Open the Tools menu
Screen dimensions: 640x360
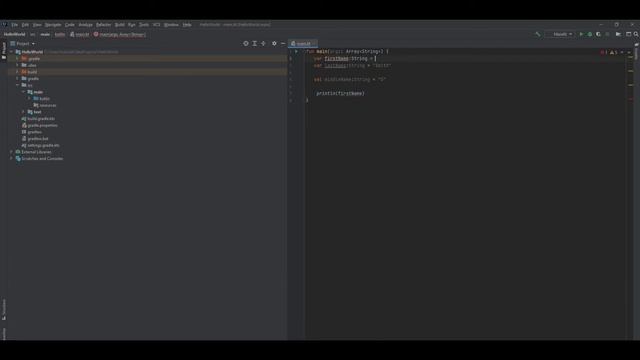[144, 25]
